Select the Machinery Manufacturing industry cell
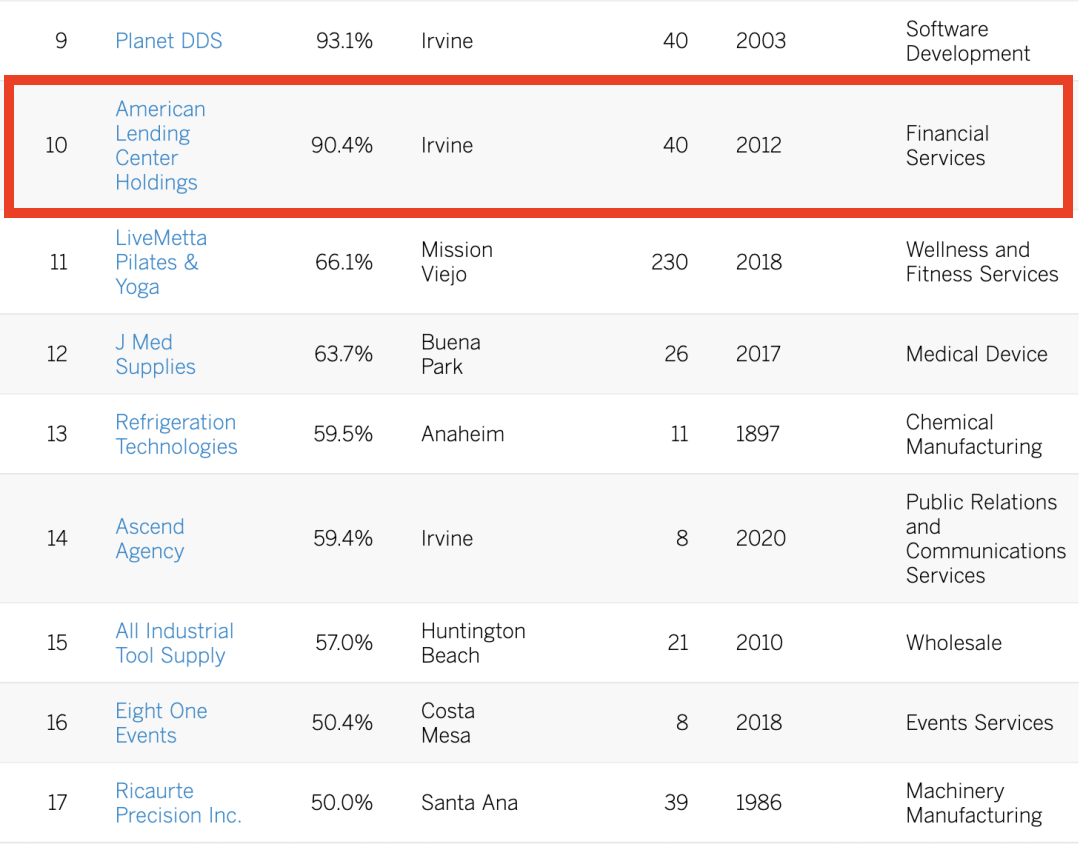Viewport: 1080px width, 844px height. tap(973, 803)
